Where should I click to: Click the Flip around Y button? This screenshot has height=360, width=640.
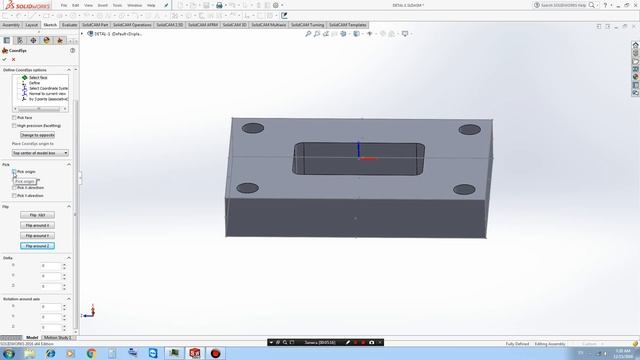tap(37, 236)
